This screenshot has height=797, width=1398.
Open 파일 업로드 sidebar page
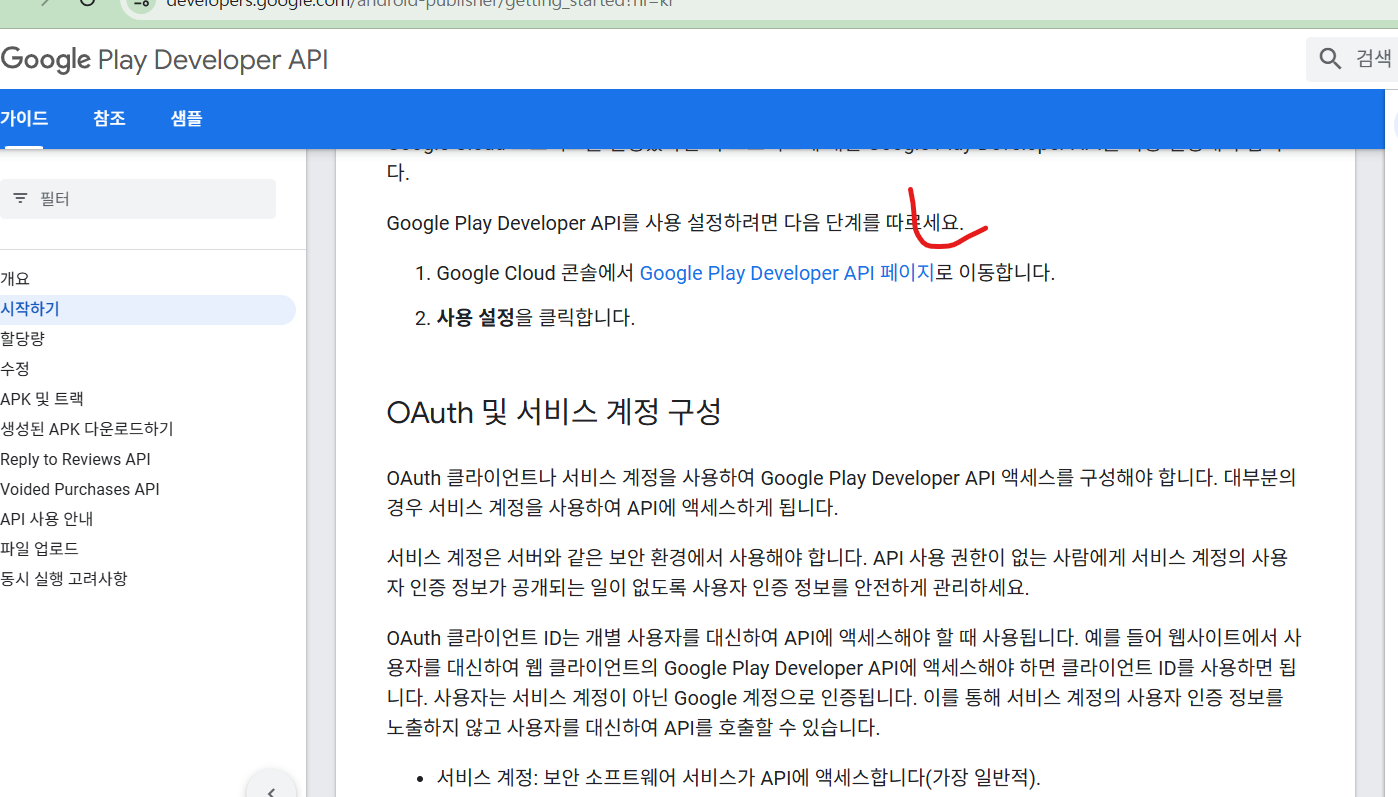click(x=39, y=549)
